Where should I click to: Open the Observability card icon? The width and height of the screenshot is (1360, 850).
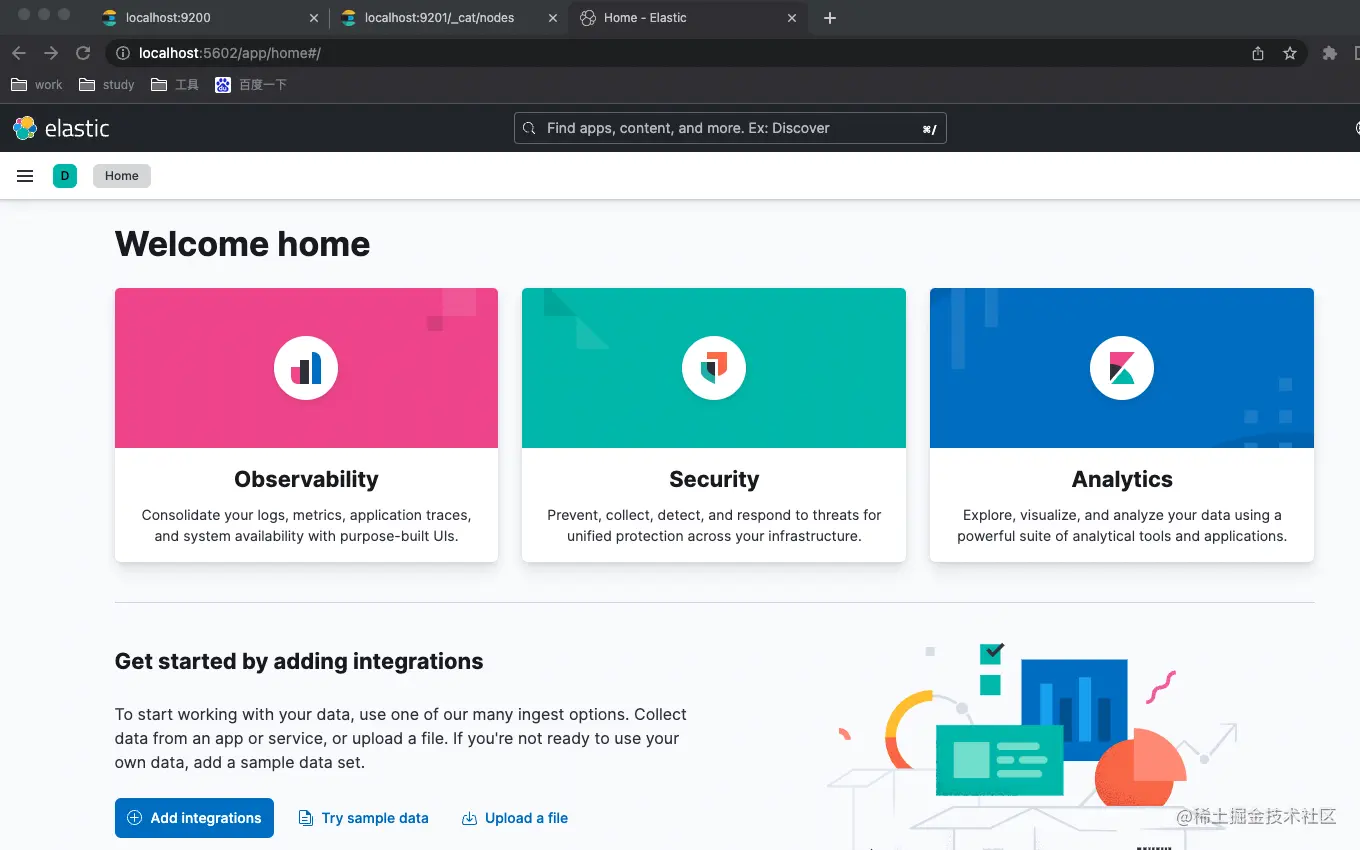point(306,368)
